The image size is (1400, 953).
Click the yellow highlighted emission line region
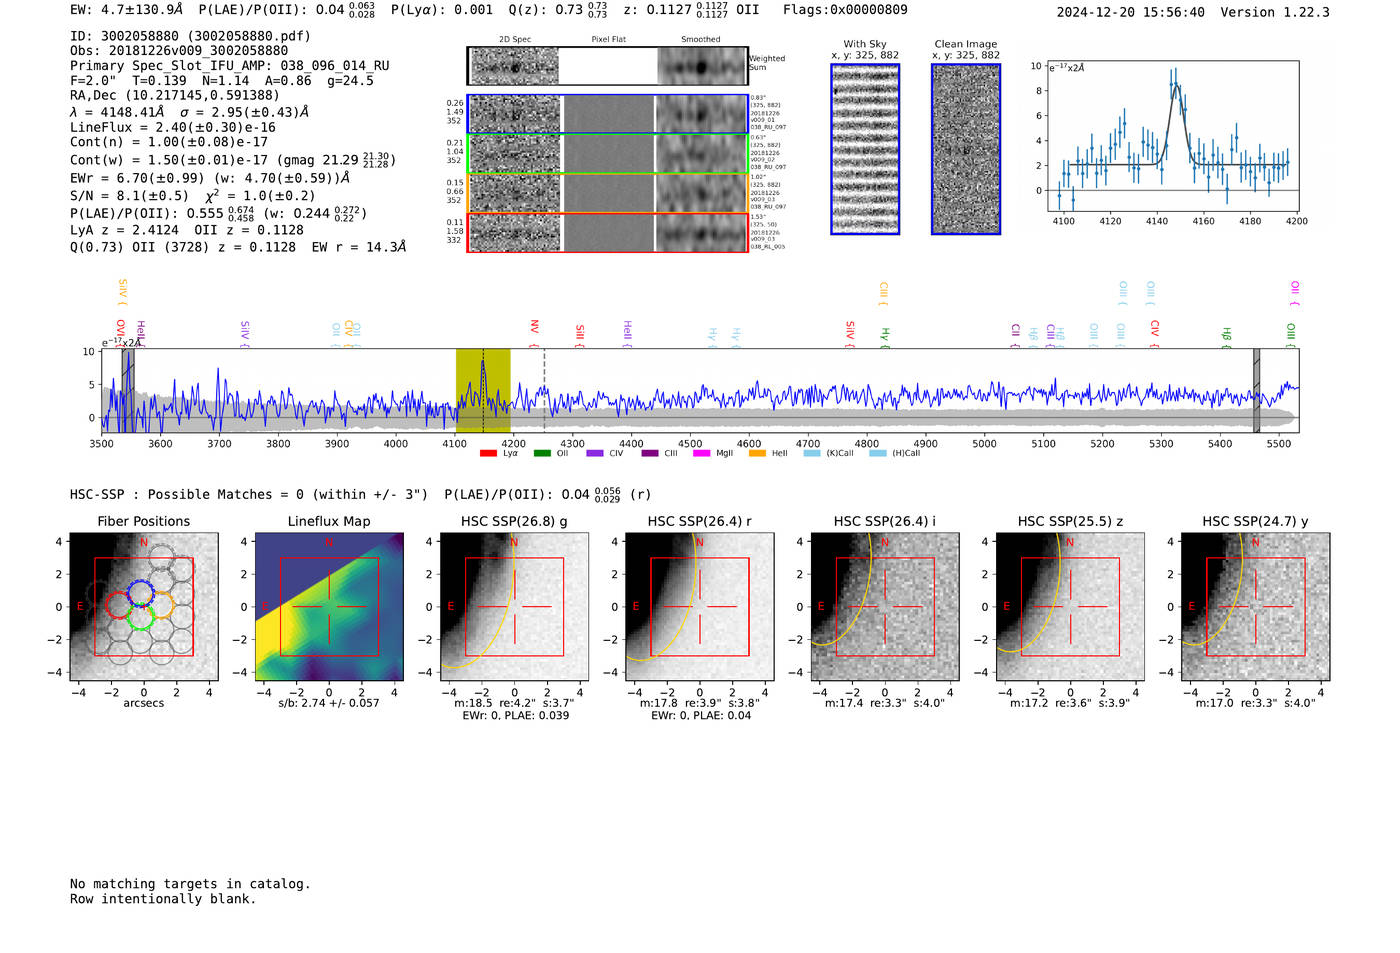click(483, 390)
